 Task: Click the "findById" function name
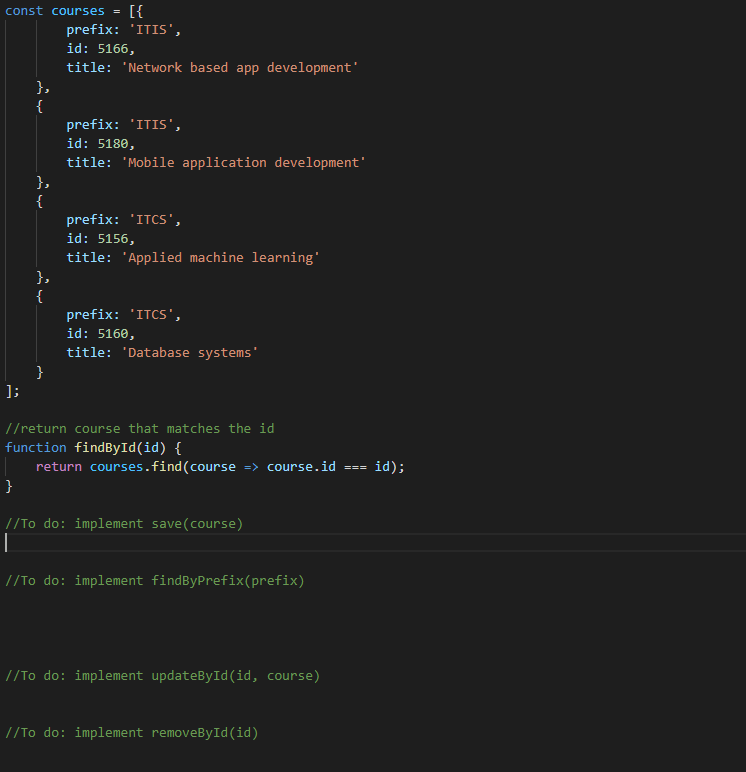(105, 448)
